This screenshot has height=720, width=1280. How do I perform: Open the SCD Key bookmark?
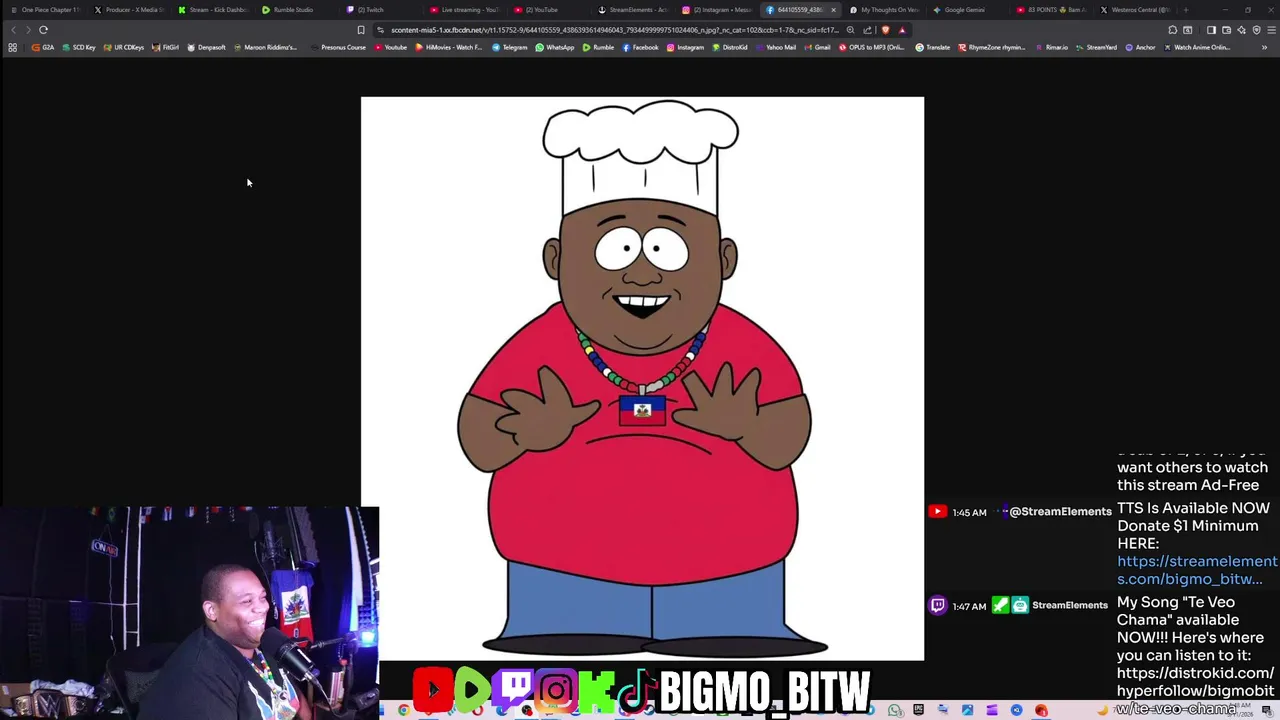[78, 47]
